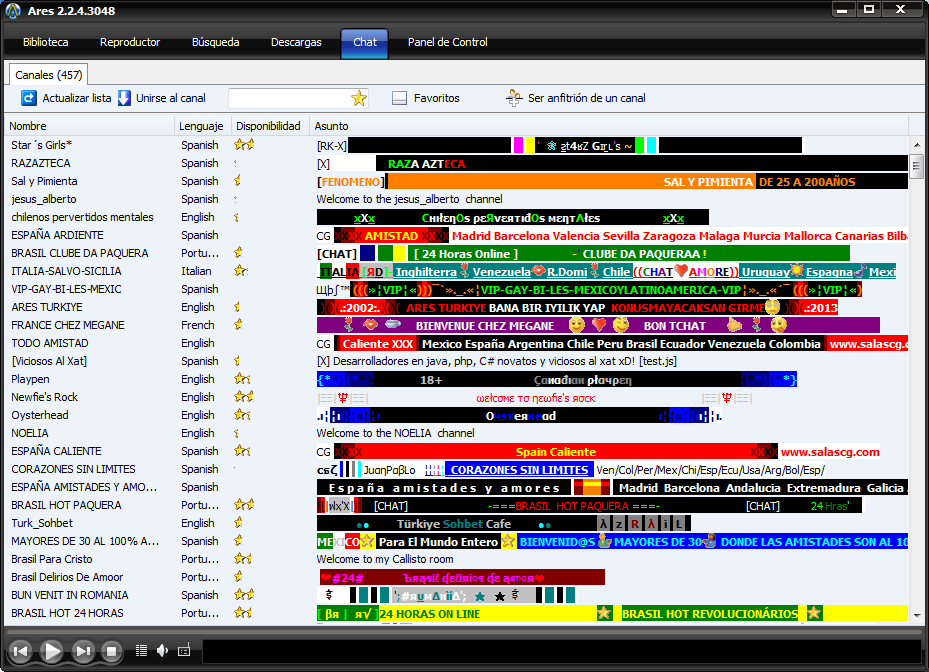Select the Chat tab

[x=365, y=43]
